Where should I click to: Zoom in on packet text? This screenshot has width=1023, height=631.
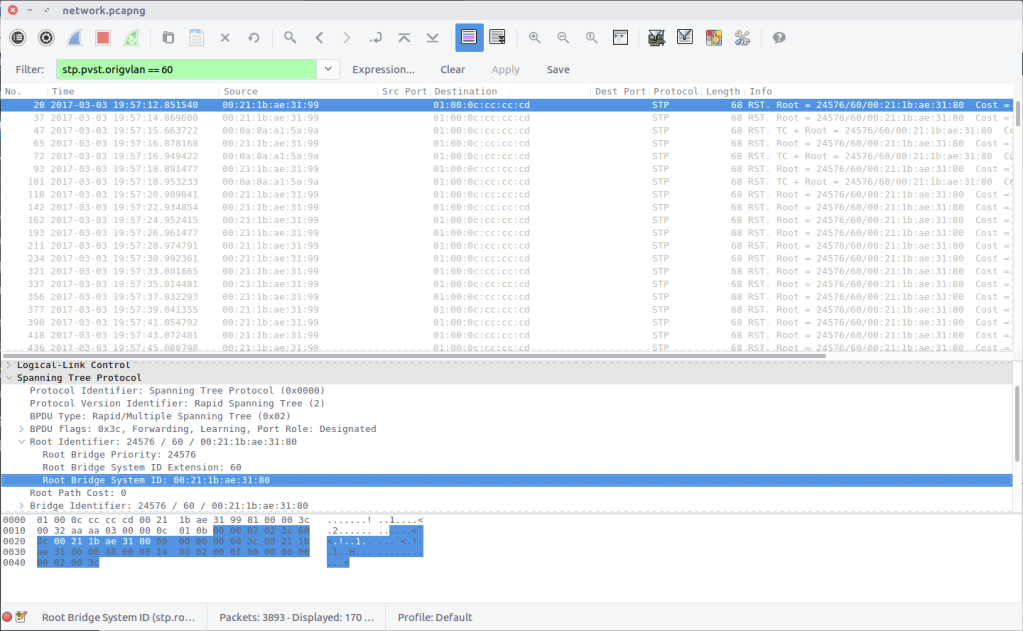coord(535,37)
